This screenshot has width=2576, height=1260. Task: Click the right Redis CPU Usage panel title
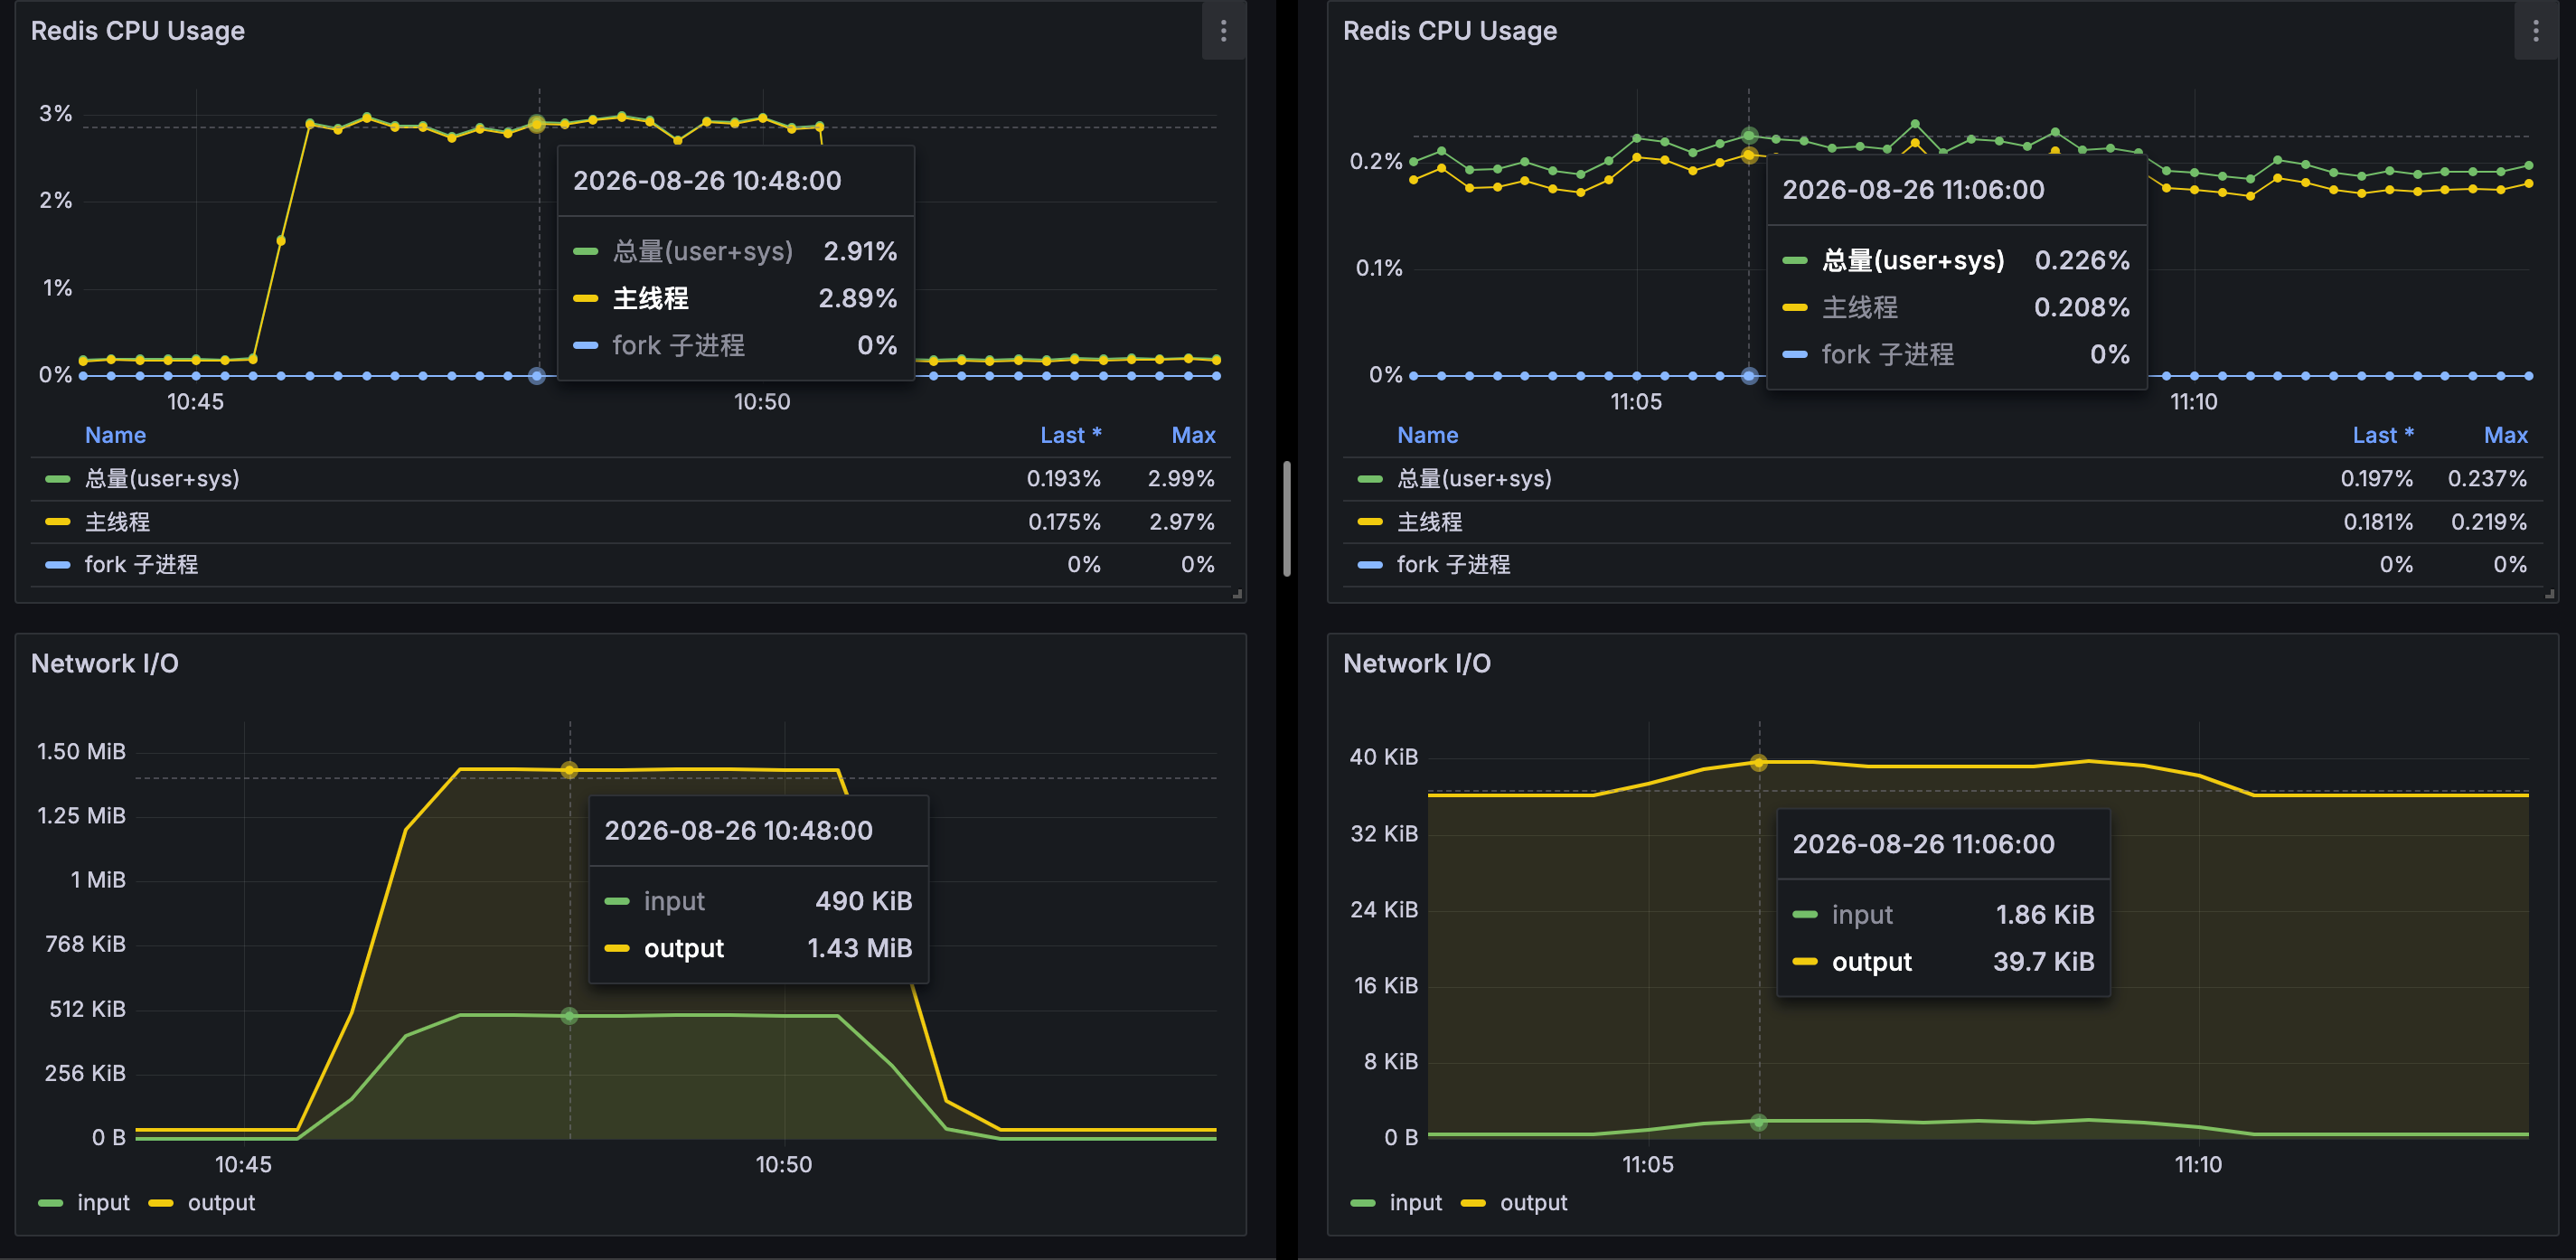pyautogui.click(x=1450, y=31)
